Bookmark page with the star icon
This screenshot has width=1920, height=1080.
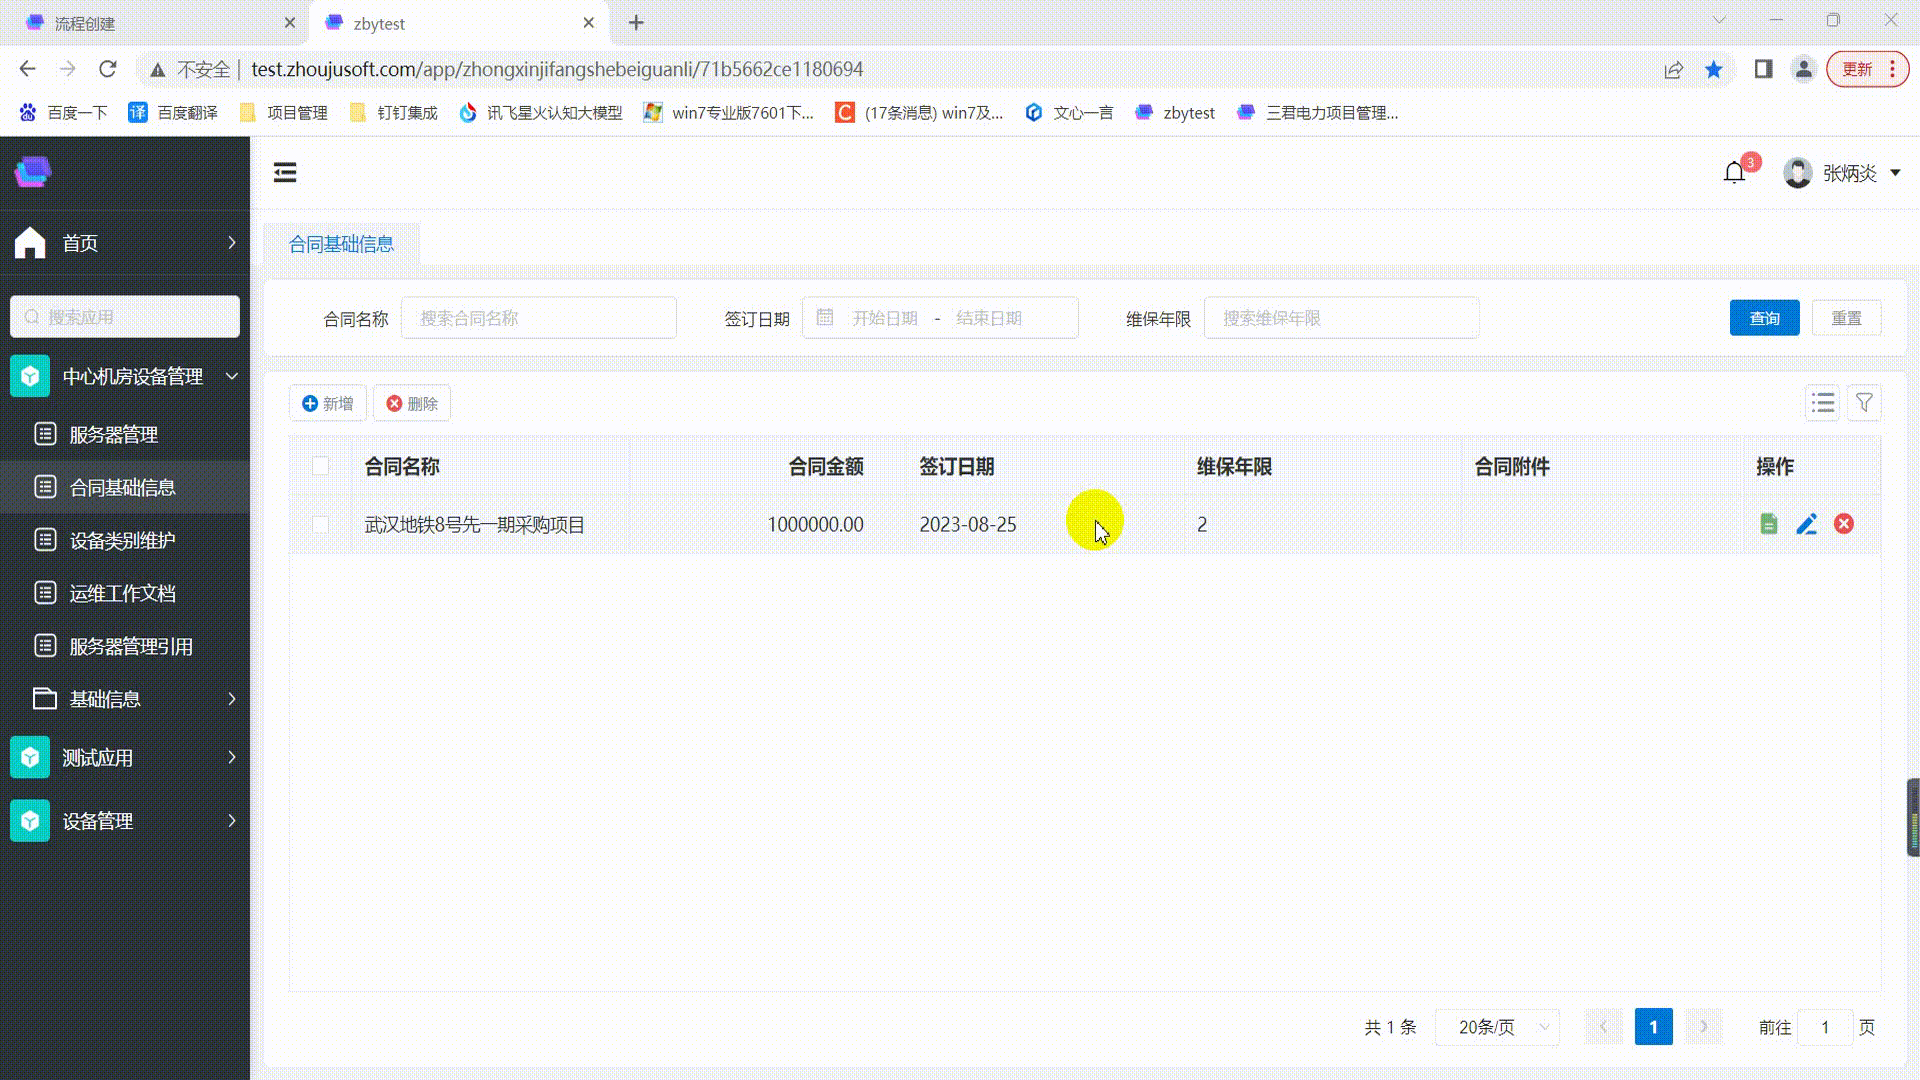point(1714,69)
